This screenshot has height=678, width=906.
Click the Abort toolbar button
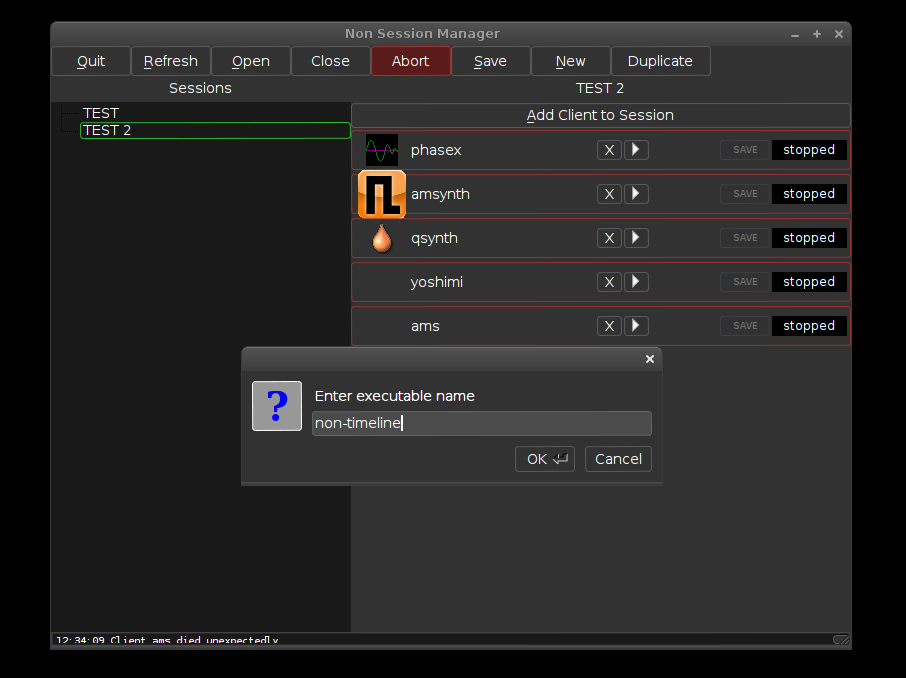[410, 61]
